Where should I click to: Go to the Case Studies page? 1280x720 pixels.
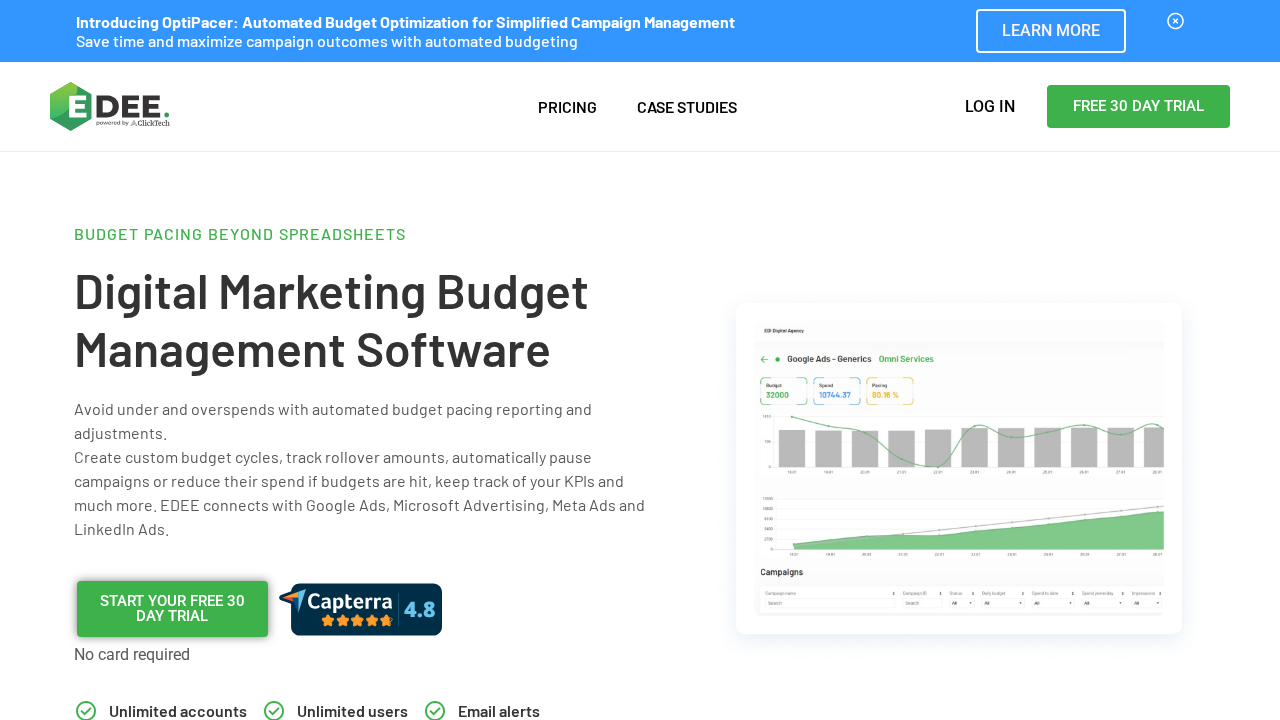pos(687,107)
